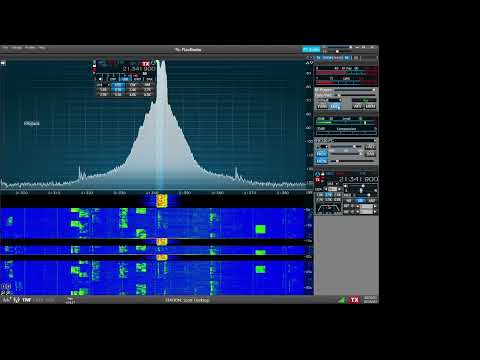Open the Help menu
Screen dimensions: 480x360
click(42, 48)
